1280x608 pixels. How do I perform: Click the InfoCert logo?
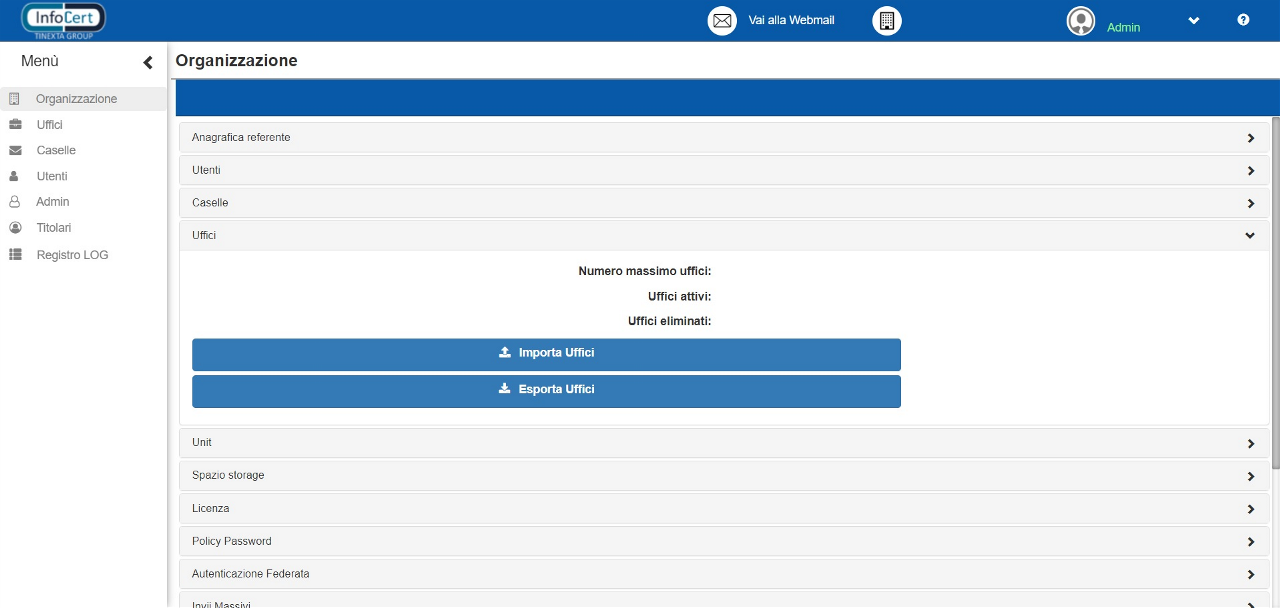(63, 20)
